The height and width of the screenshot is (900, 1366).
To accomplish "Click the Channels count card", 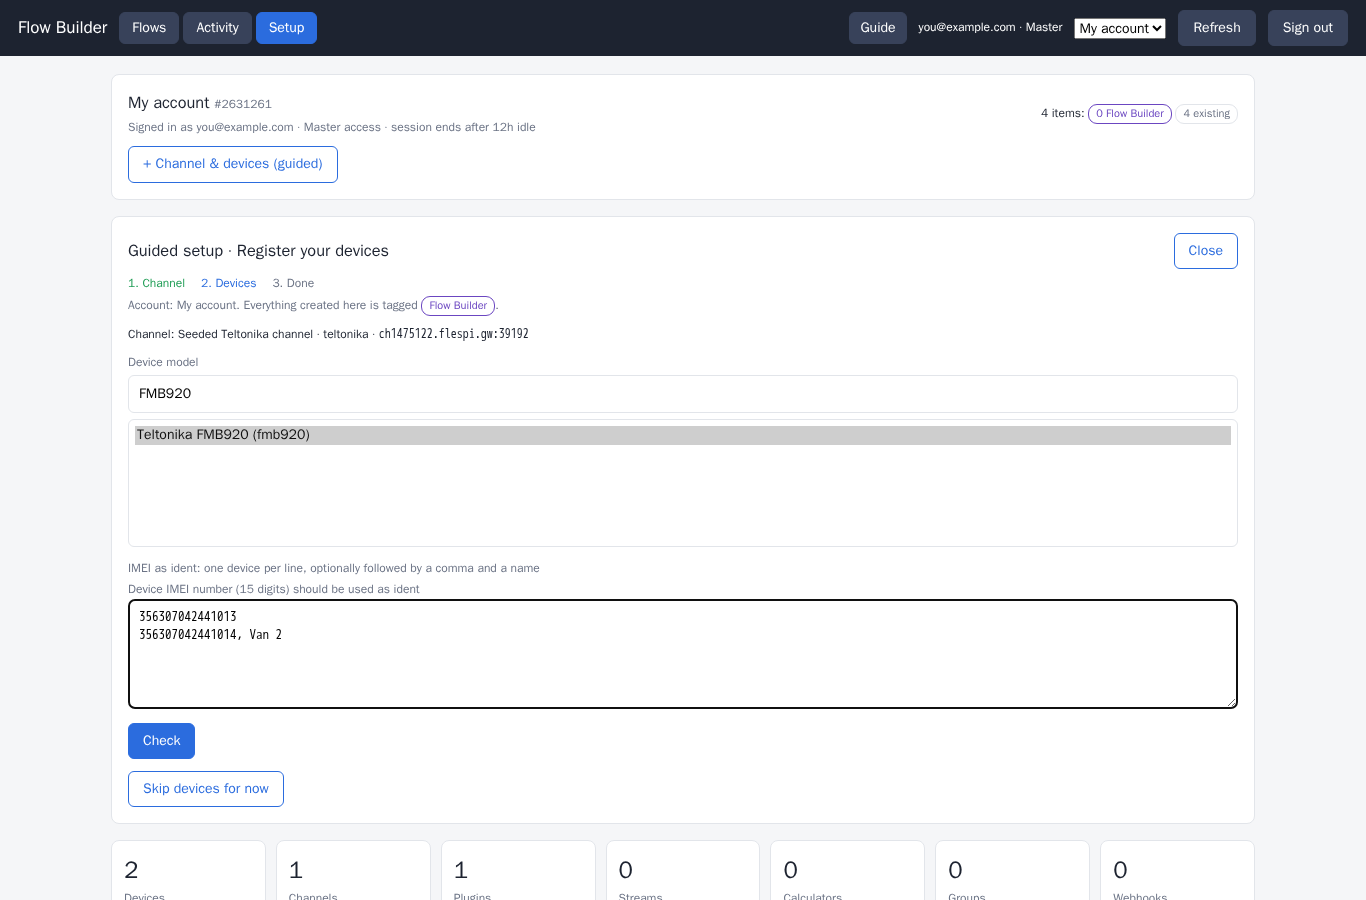I will click(353, 871).
